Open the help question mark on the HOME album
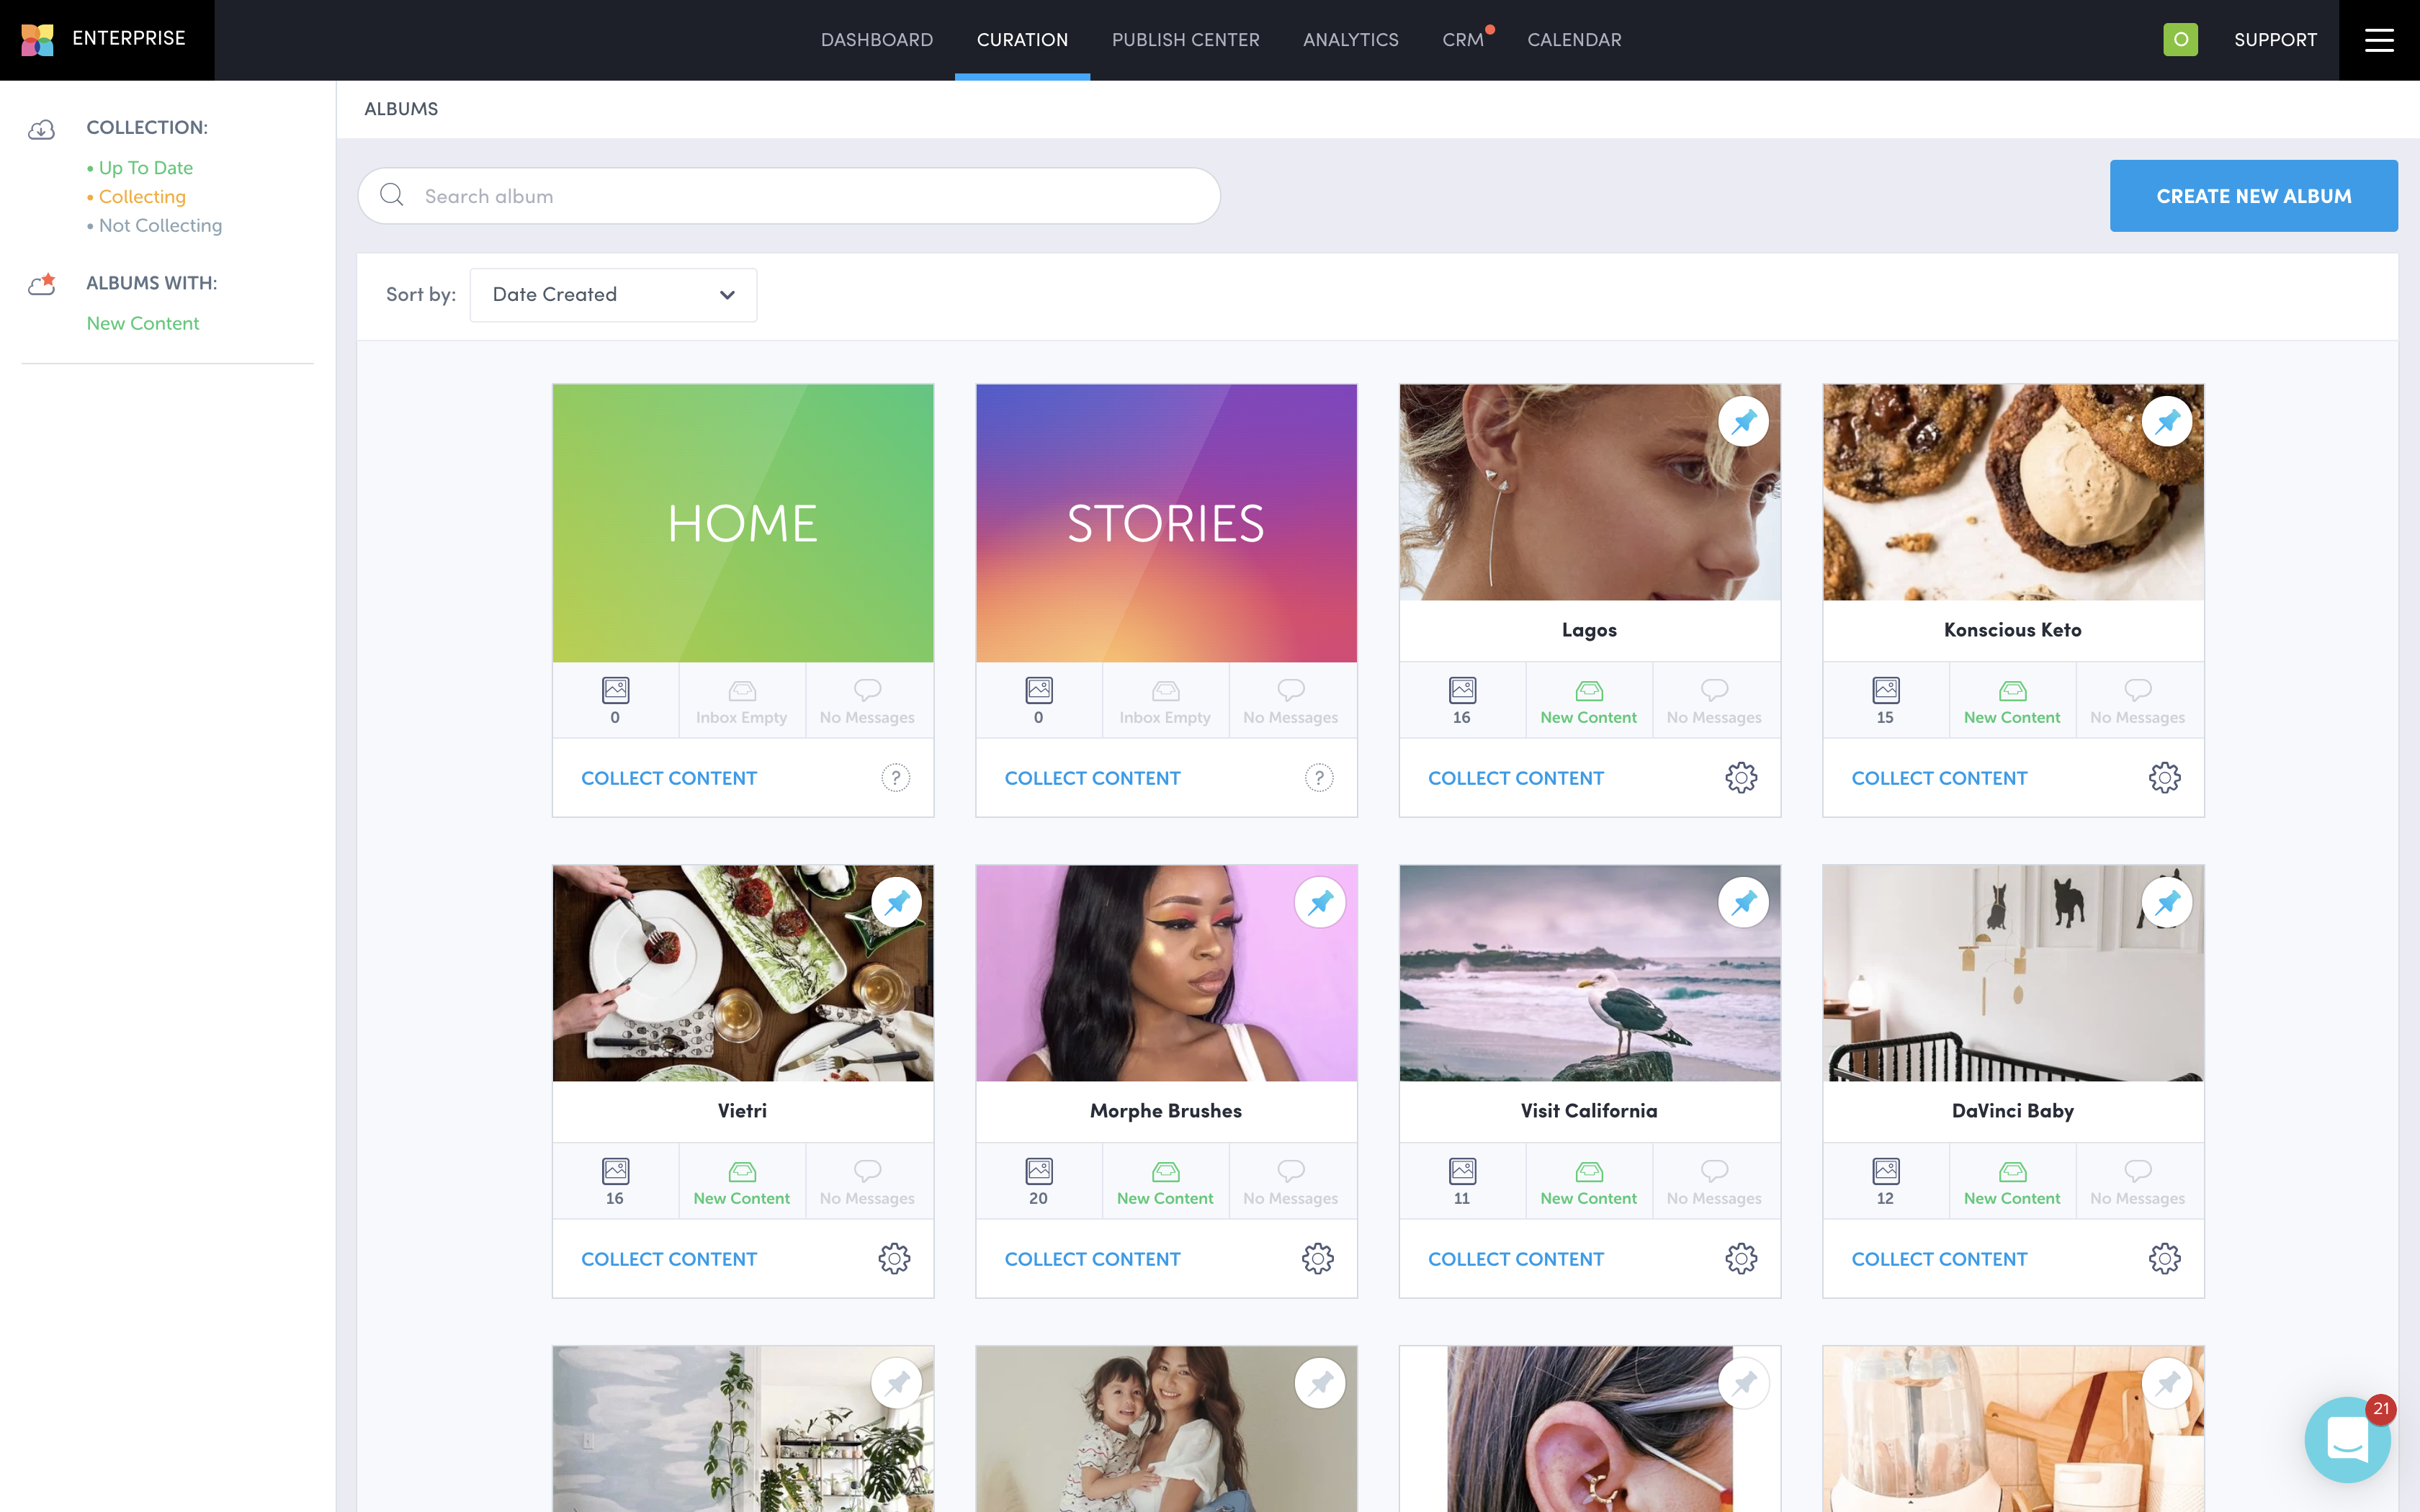The height and width of the screenshot is (1512, 2420). point(895,777)
